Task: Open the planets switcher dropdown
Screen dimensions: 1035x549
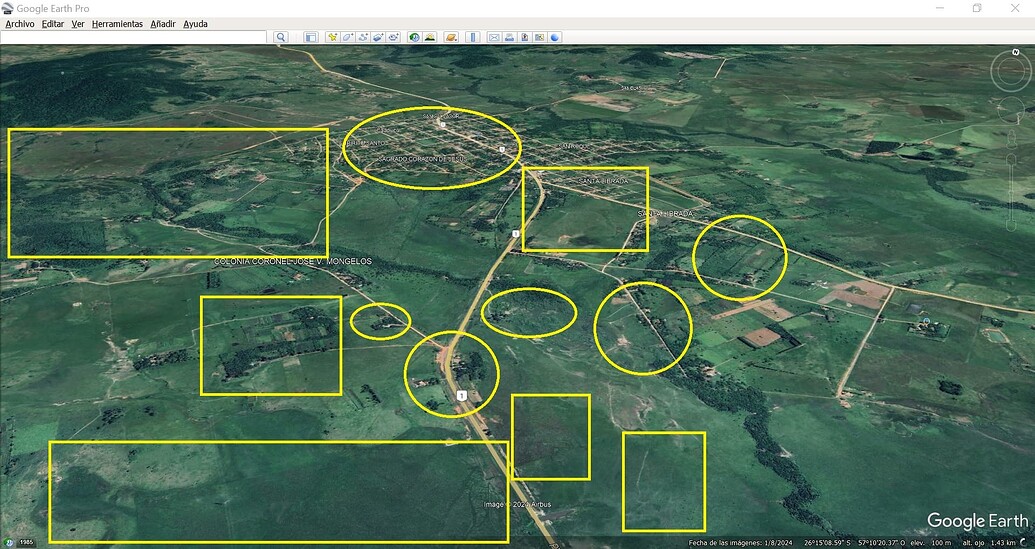Action: (450, 37)
